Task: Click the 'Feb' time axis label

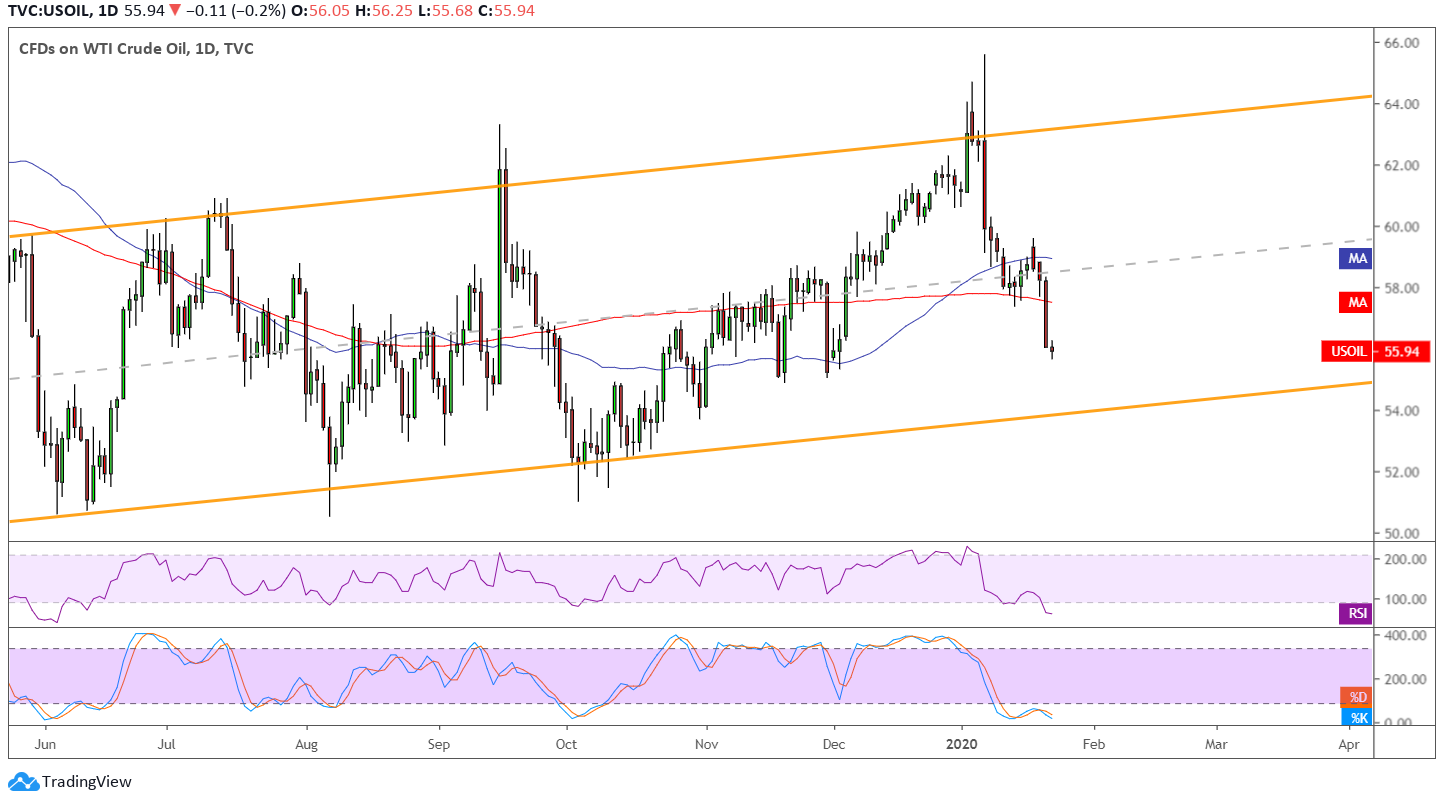Action: coord(1094,744)
